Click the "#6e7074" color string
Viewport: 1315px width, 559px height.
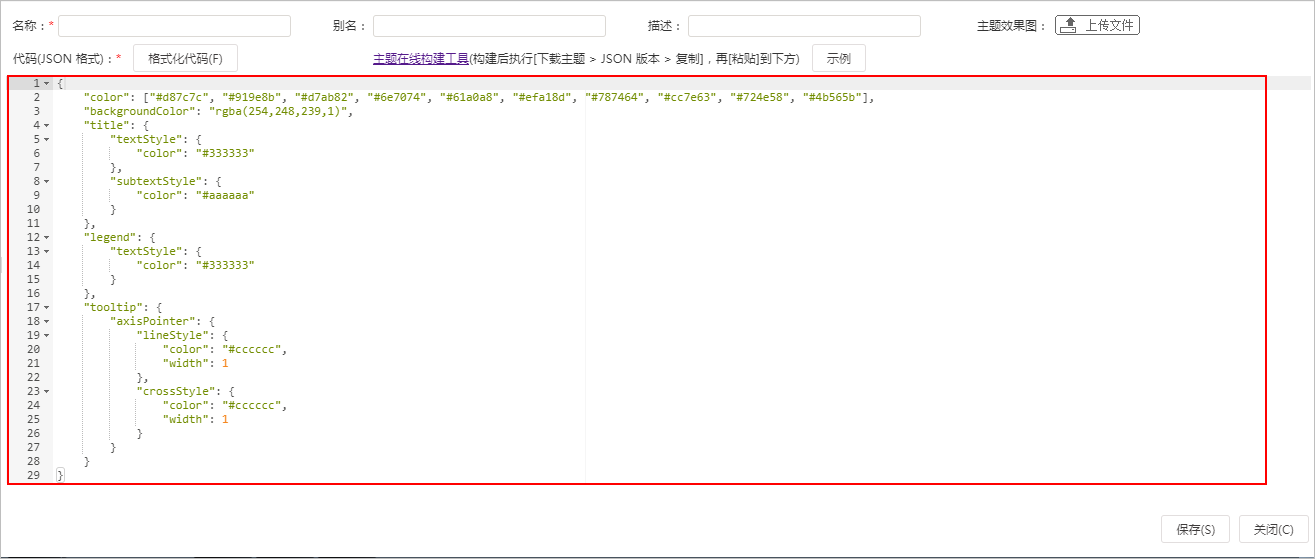coord(398,97)
